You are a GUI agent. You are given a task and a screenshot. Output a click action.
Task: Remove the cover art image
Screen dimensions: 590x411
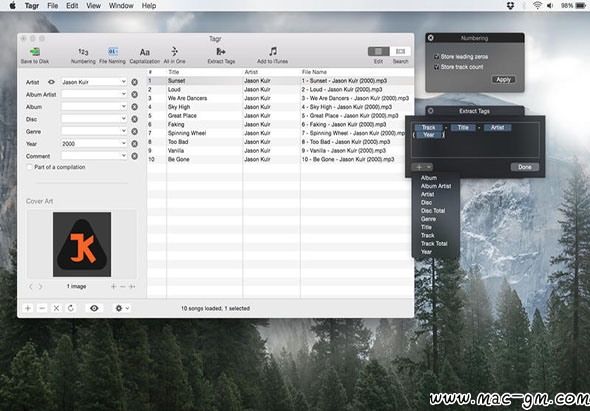(123, 287)
